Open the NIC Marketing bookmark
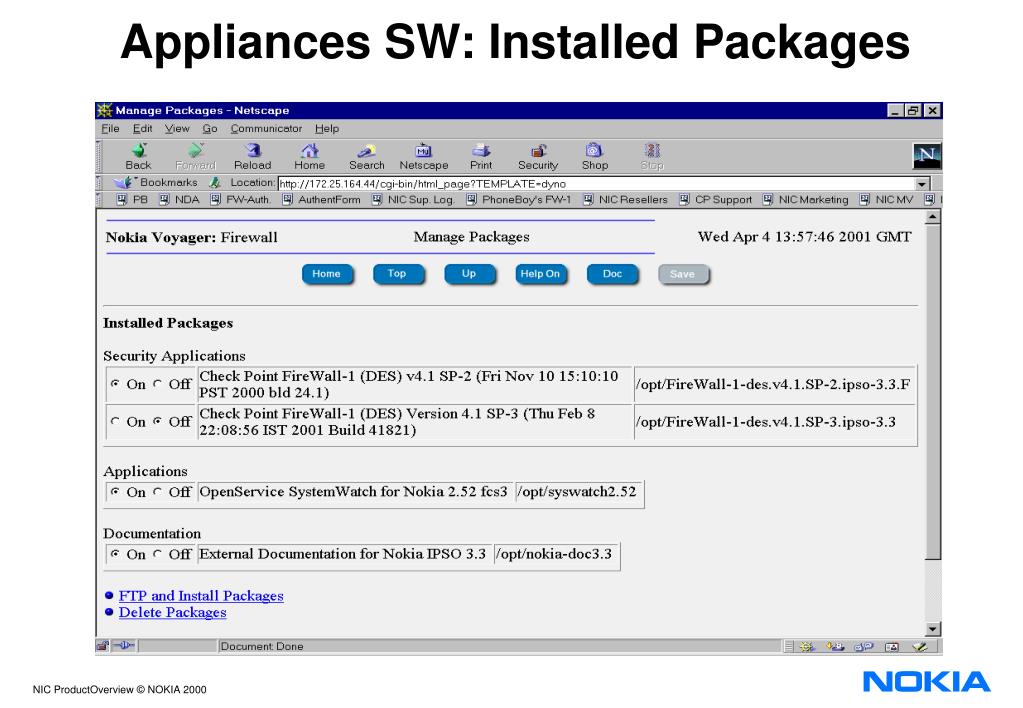 [805, 200]
